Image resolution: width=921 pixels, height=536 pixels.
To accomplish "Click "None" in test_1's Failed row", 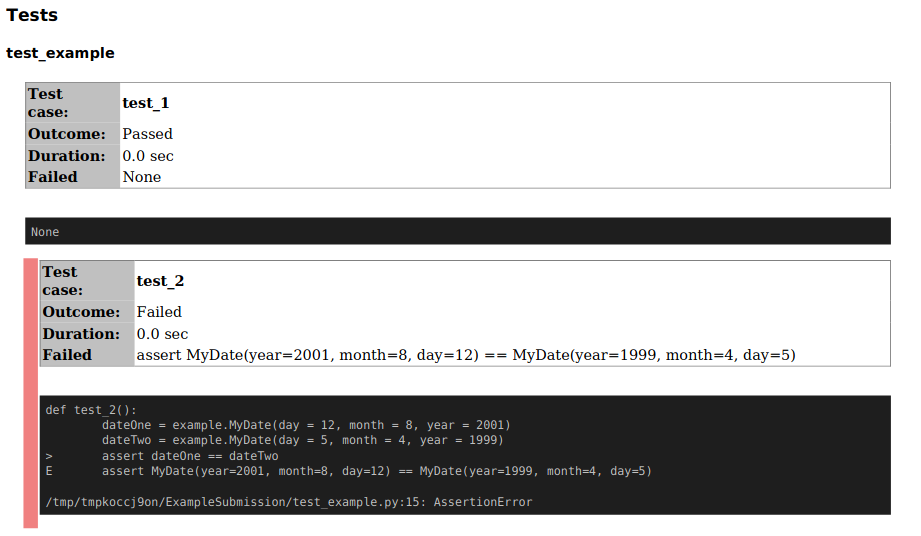I will point(141,177).
